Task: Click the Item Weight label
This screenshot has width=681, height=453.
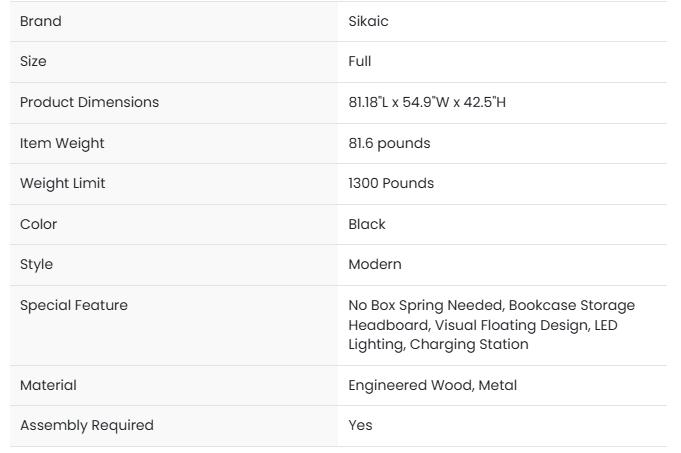Action: (x=62, y=143)
